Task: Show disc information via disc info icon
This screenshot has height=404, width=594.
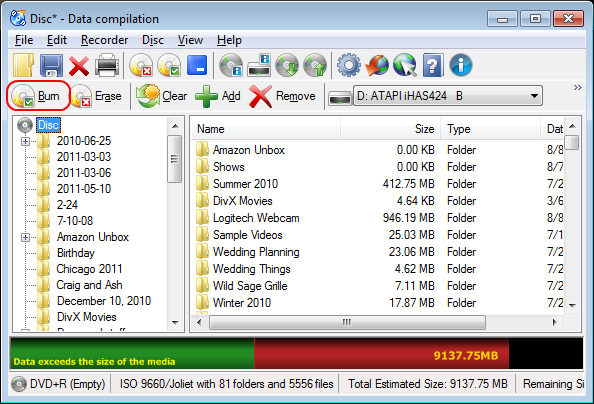Action: click(x=231, y=65)
